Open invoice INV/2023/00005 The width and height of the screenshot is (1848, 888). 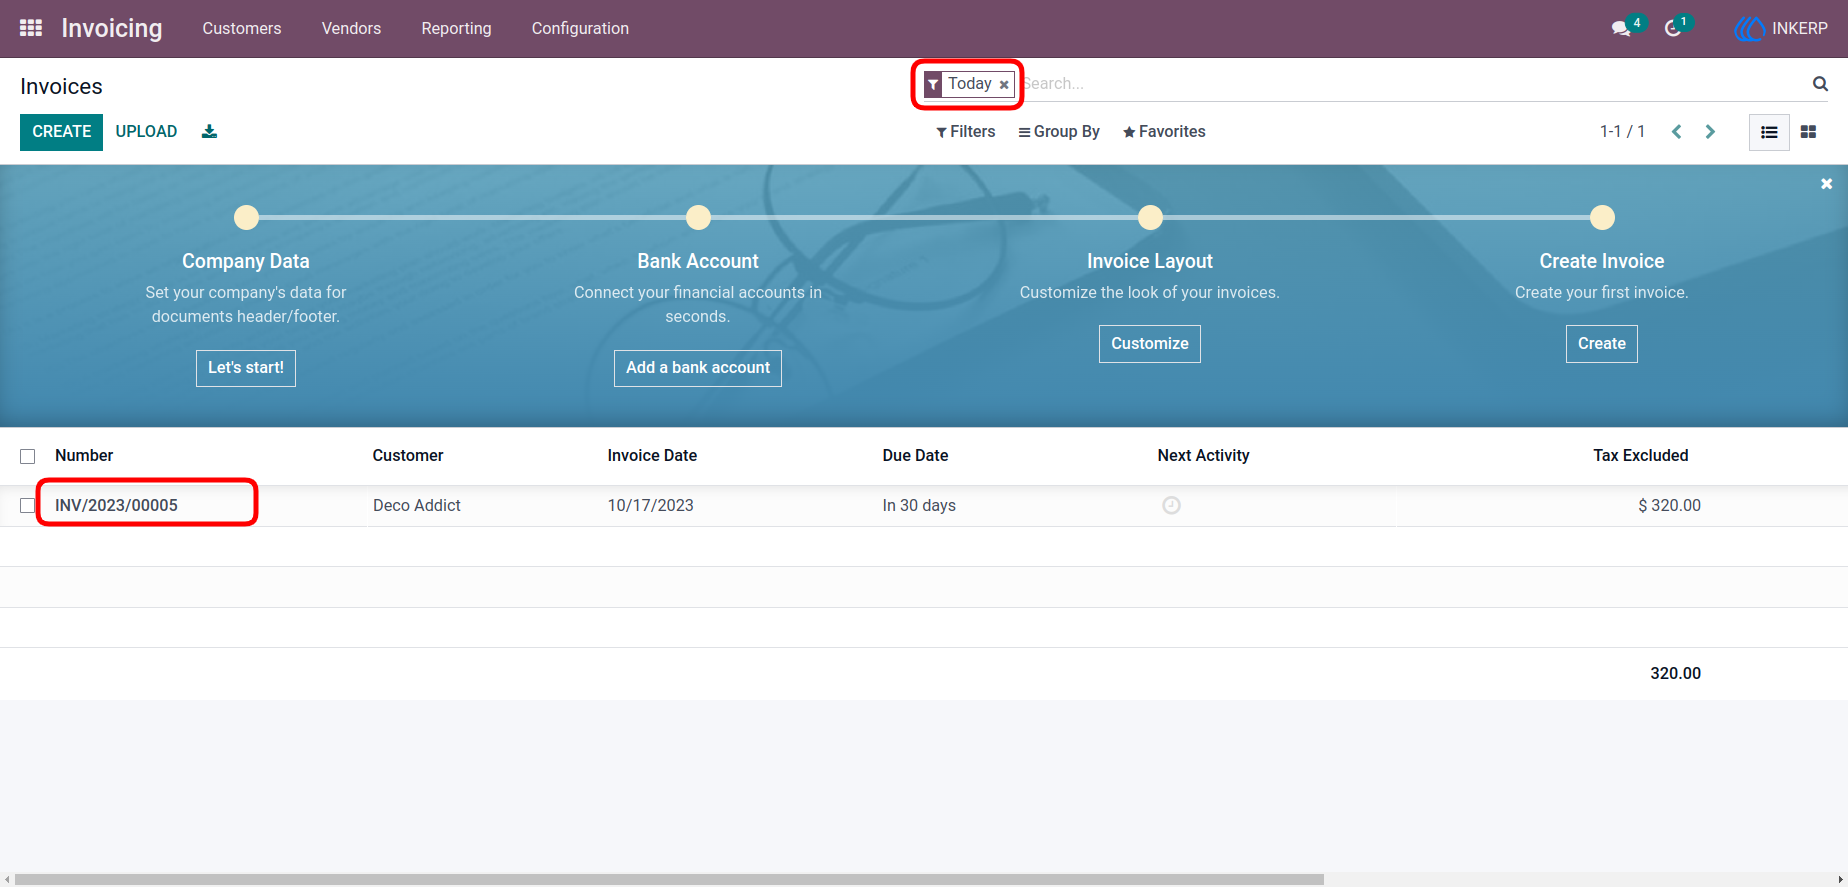click(x=116, y=506)
